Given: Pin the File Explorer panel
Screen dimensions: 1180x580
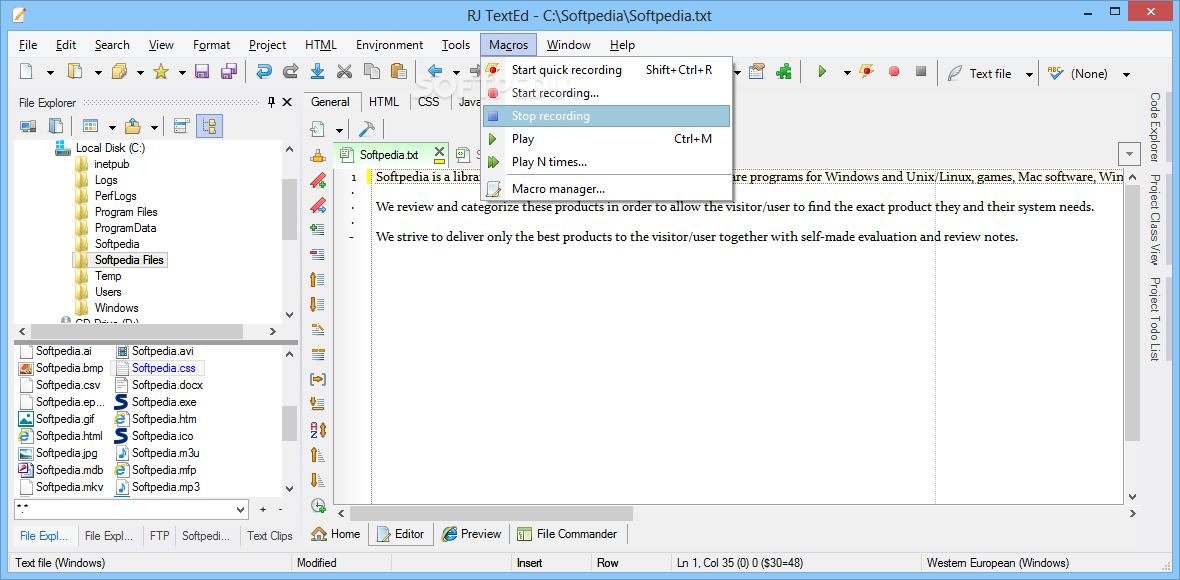Looking at the screenshot, I should coord(272,102).
